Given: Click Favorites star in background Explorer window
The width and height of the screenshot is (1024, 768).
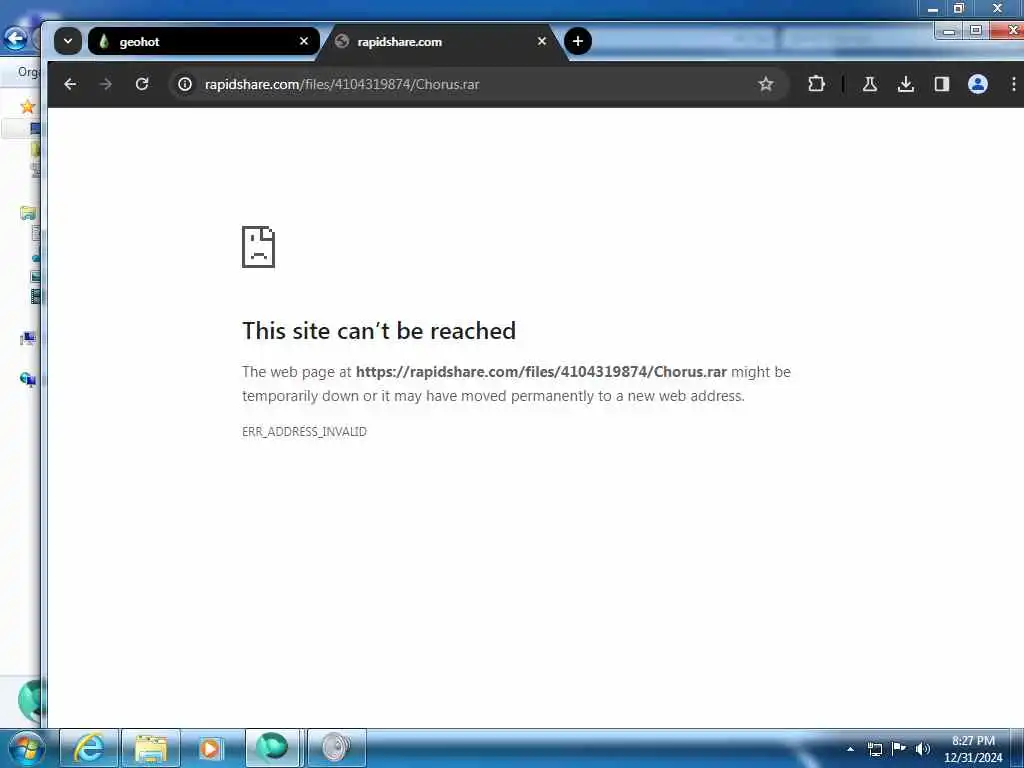Looking at the screenshot, I should 27,106.
